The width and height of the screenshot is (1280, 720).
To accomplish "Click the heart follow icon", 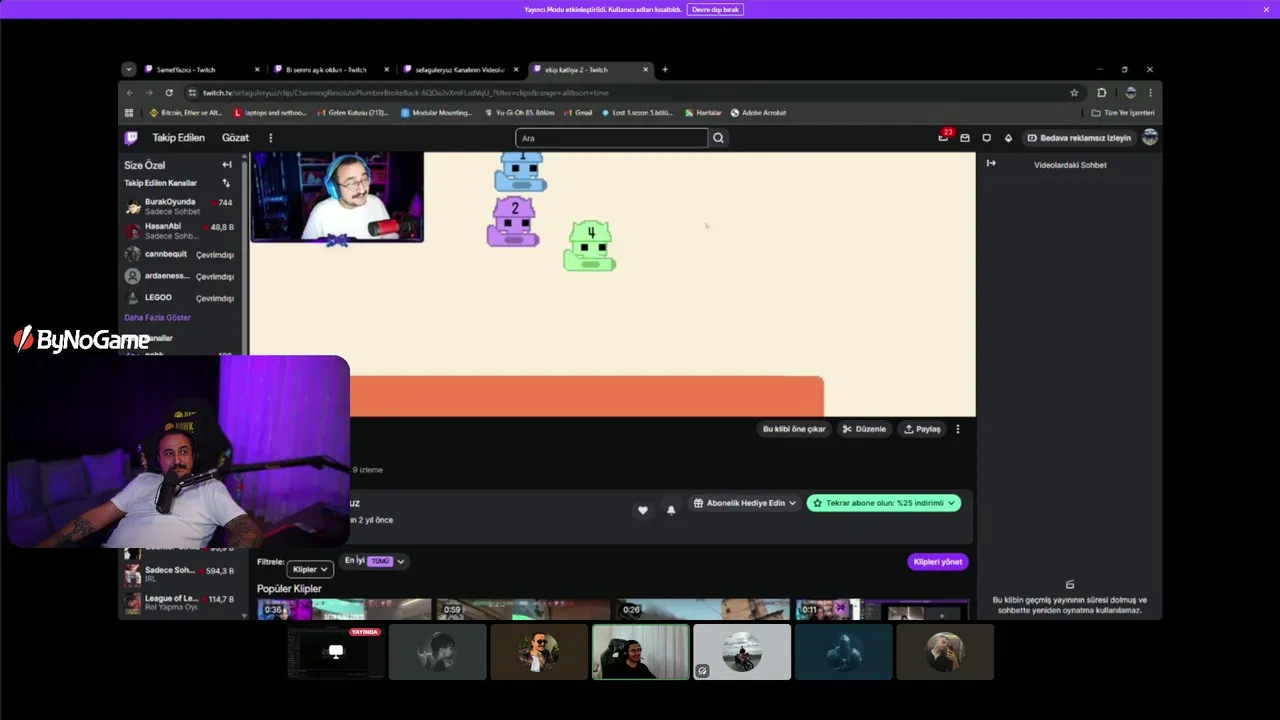I will [643, 510].
